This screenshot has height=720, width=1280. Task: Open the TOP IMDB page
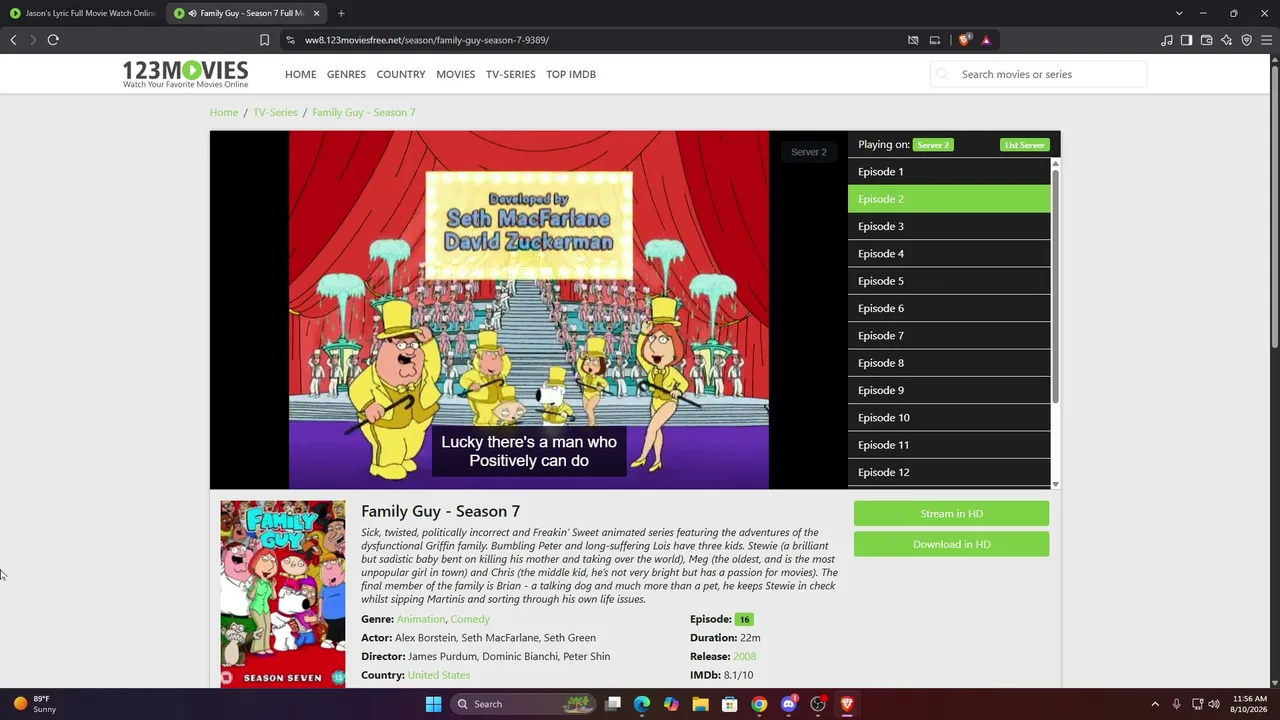click(571, 74)
